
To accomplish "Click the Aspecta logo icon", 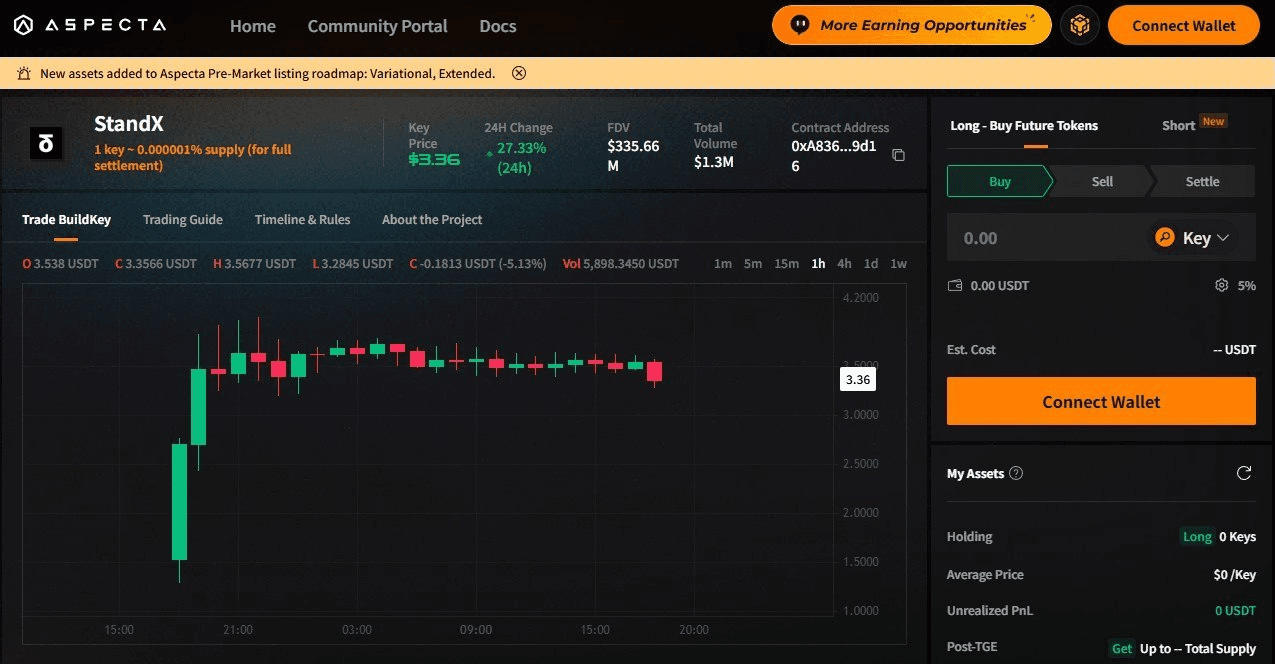I will pyautogui.click(x=24, y=26).
